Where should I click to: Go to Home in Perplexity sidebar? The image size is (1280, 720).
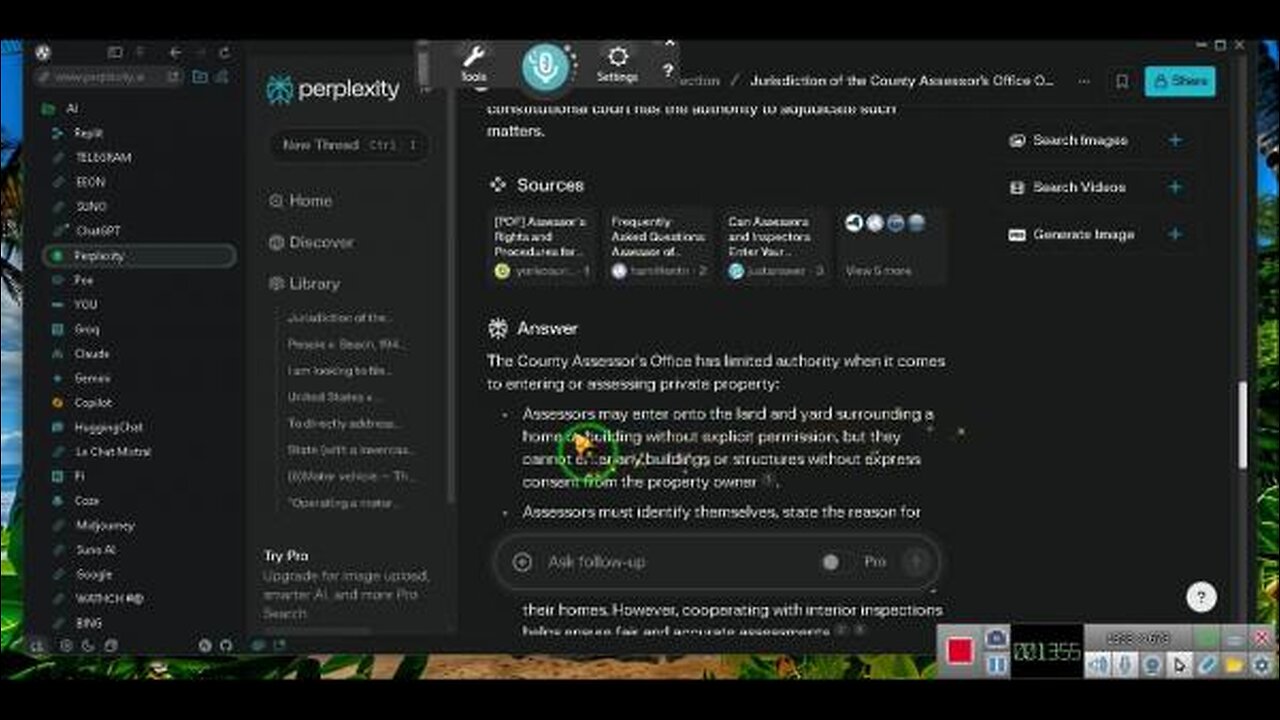click(x=301, y=200)
